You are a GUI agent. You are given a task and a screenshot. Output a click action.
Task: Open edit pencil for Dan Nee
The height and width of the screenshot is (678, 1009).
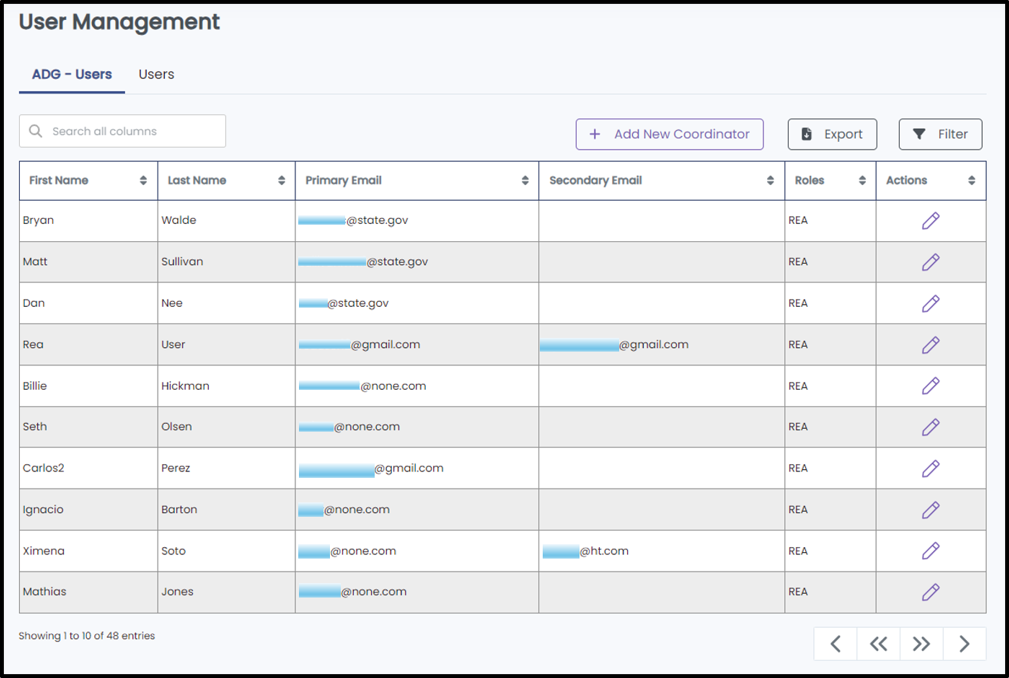(930, 303)
